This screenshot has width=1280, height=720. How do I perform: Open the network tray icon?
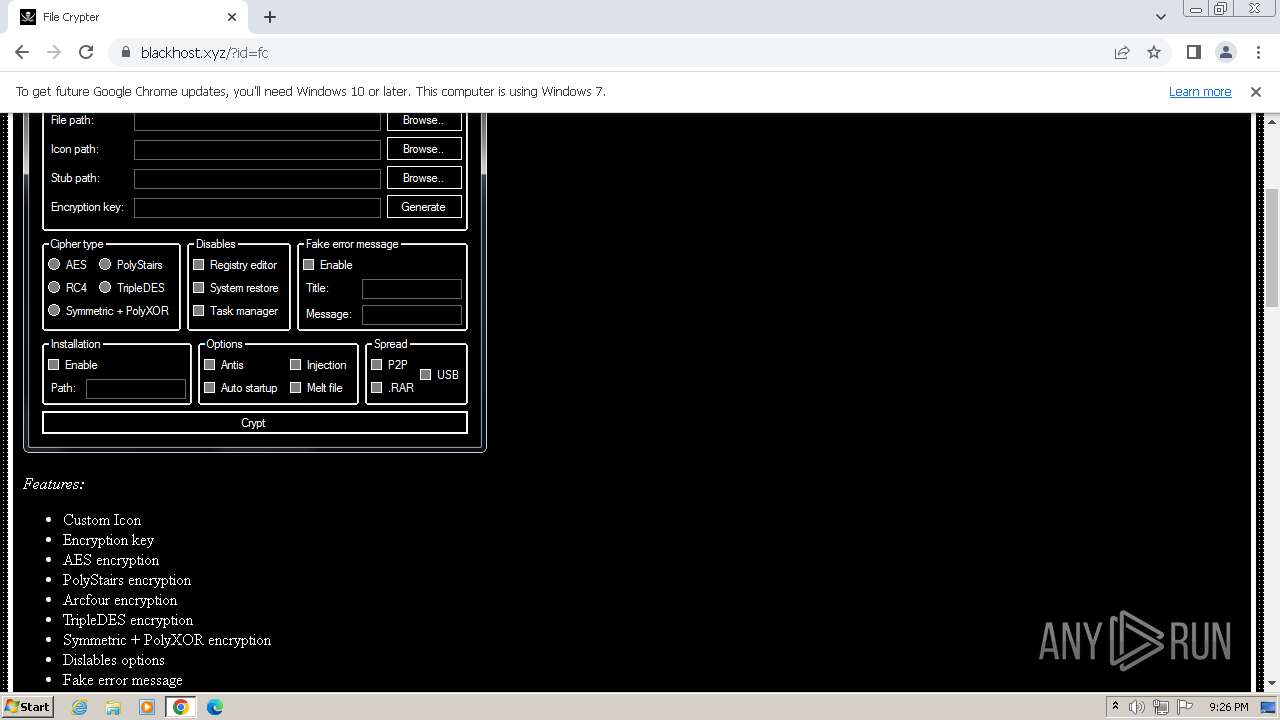point(1160,706)
